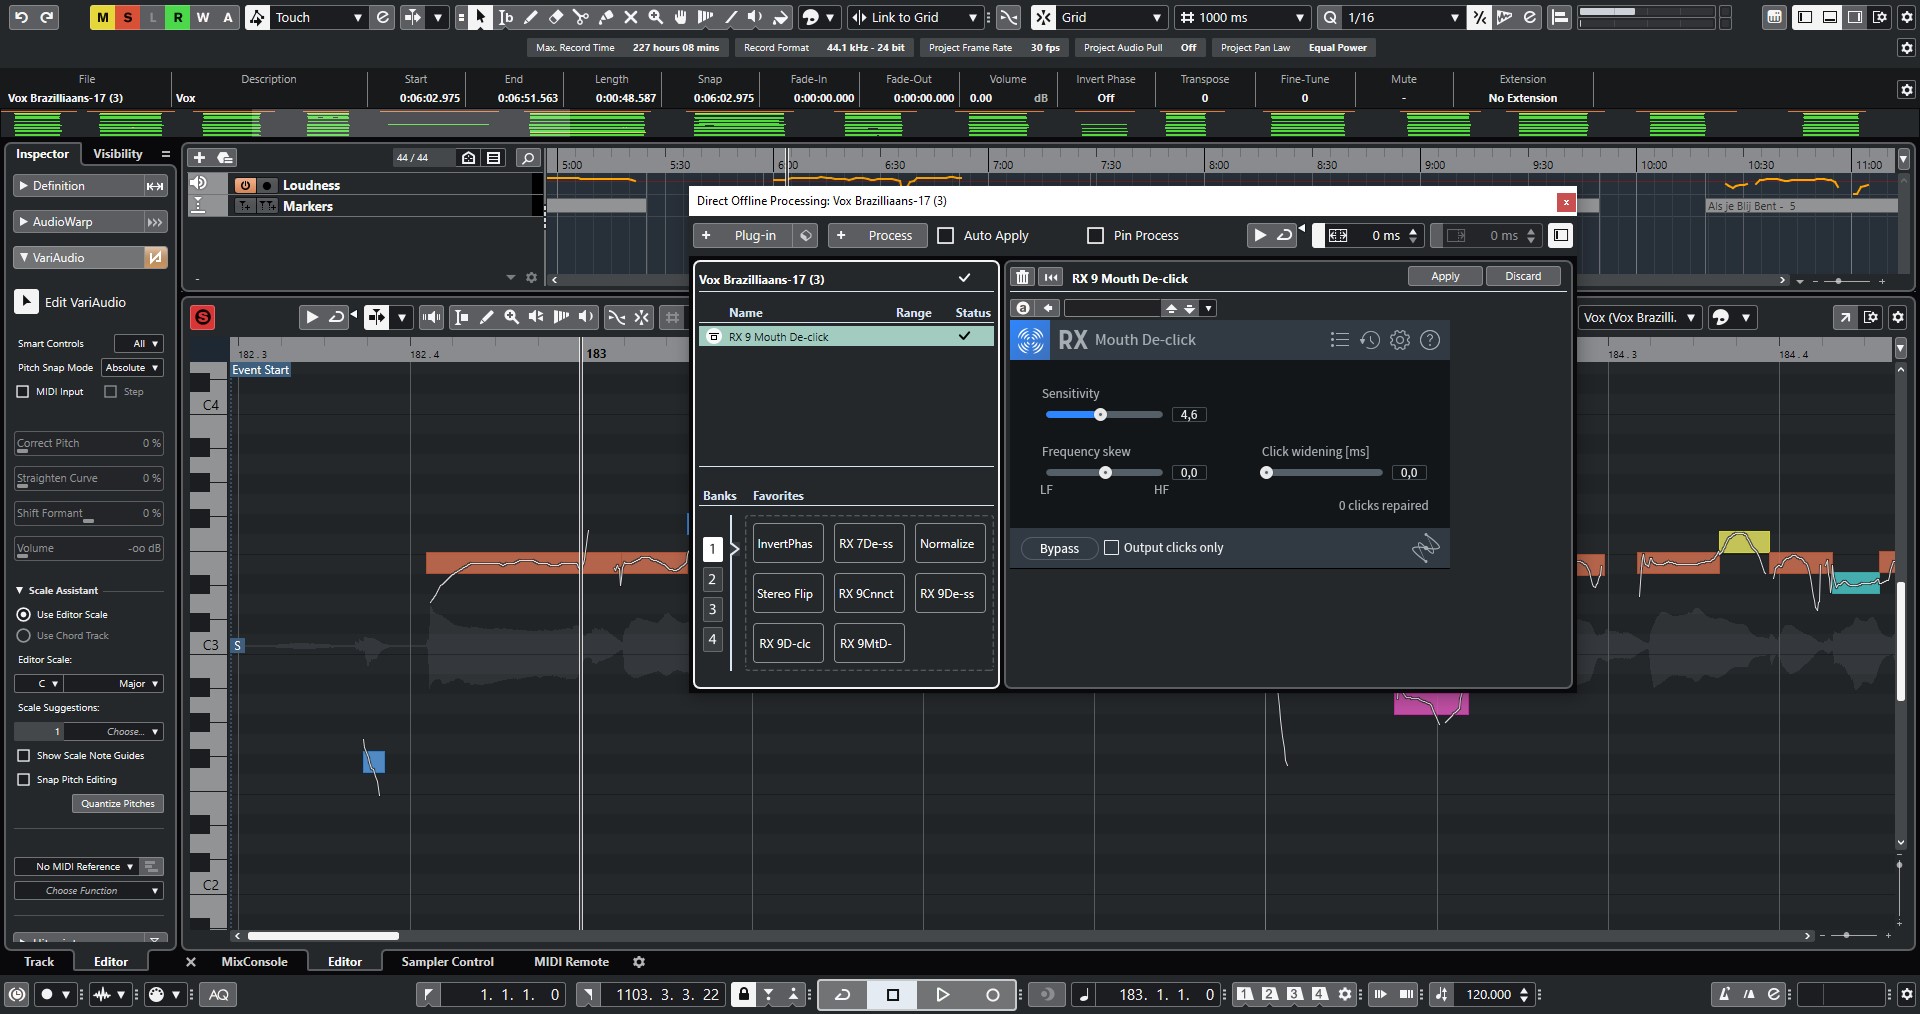
Task: Adjust Sensitivity slider handle
Action: [1100, 415]
